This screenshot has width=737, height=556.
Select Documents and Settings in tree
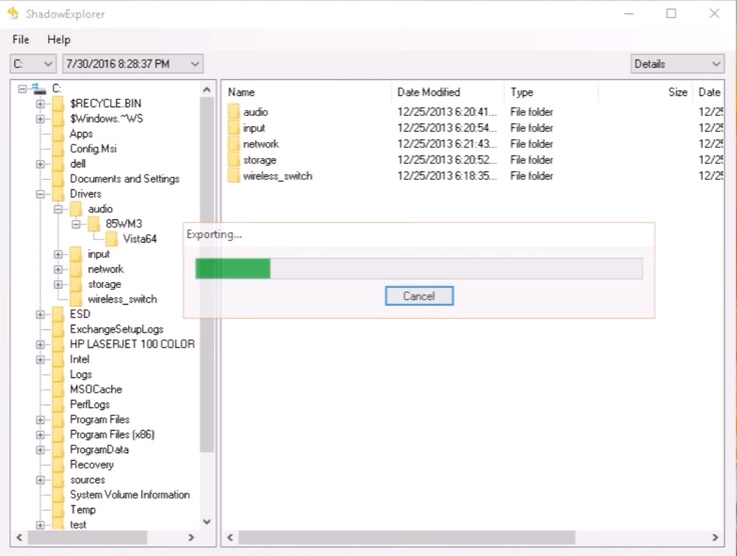[125, 179]
